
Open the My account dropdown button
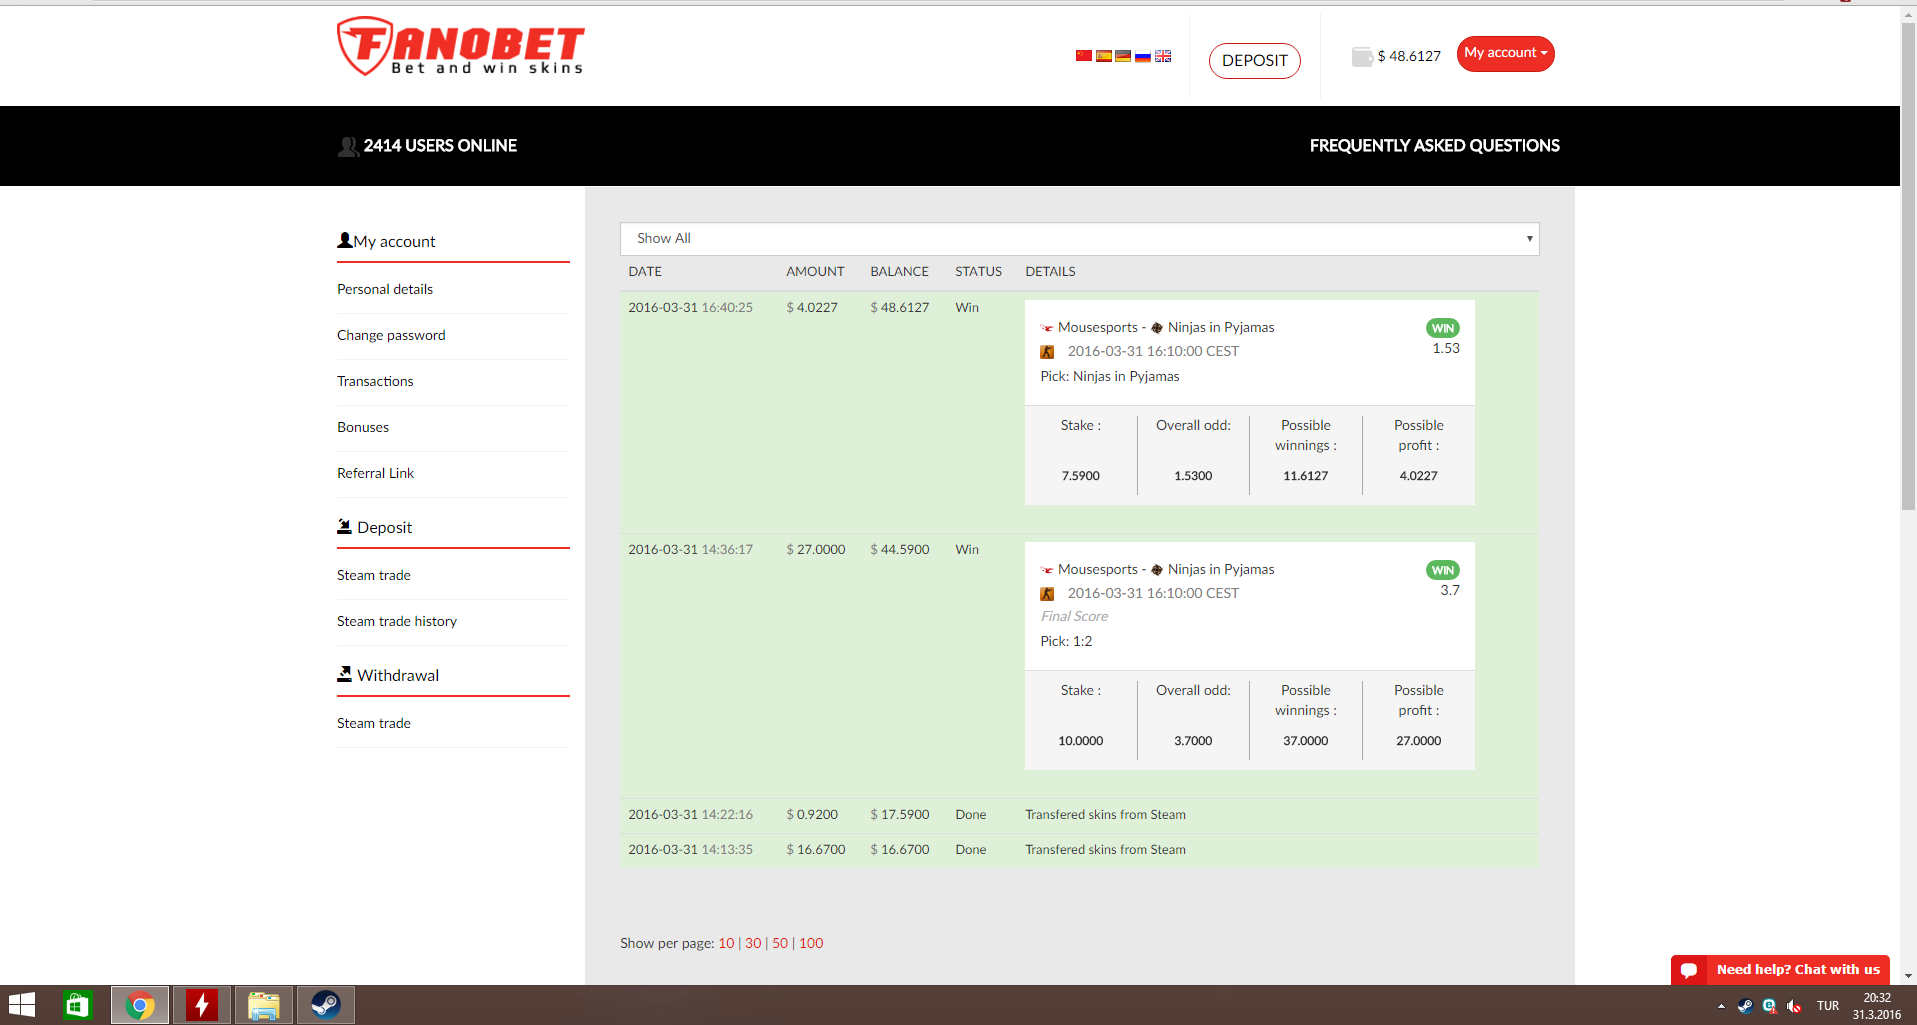click(1505, 53)
